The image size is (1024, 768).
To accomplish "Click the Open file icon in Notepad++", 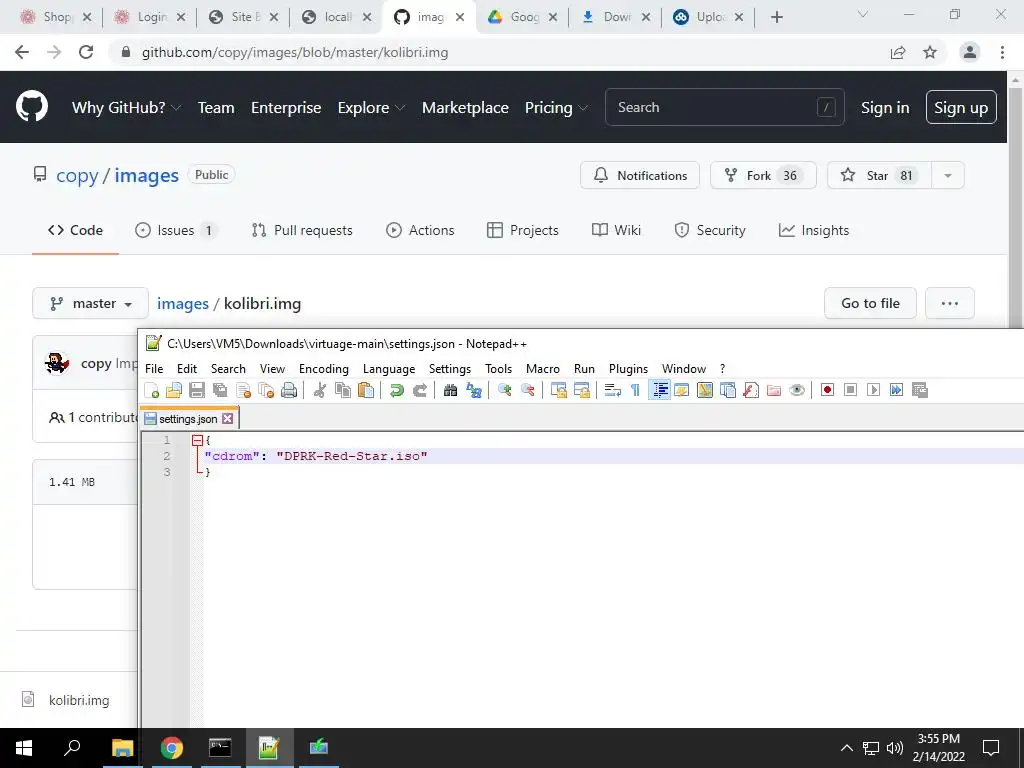I will pyautogui.click(x=174, y=391).
